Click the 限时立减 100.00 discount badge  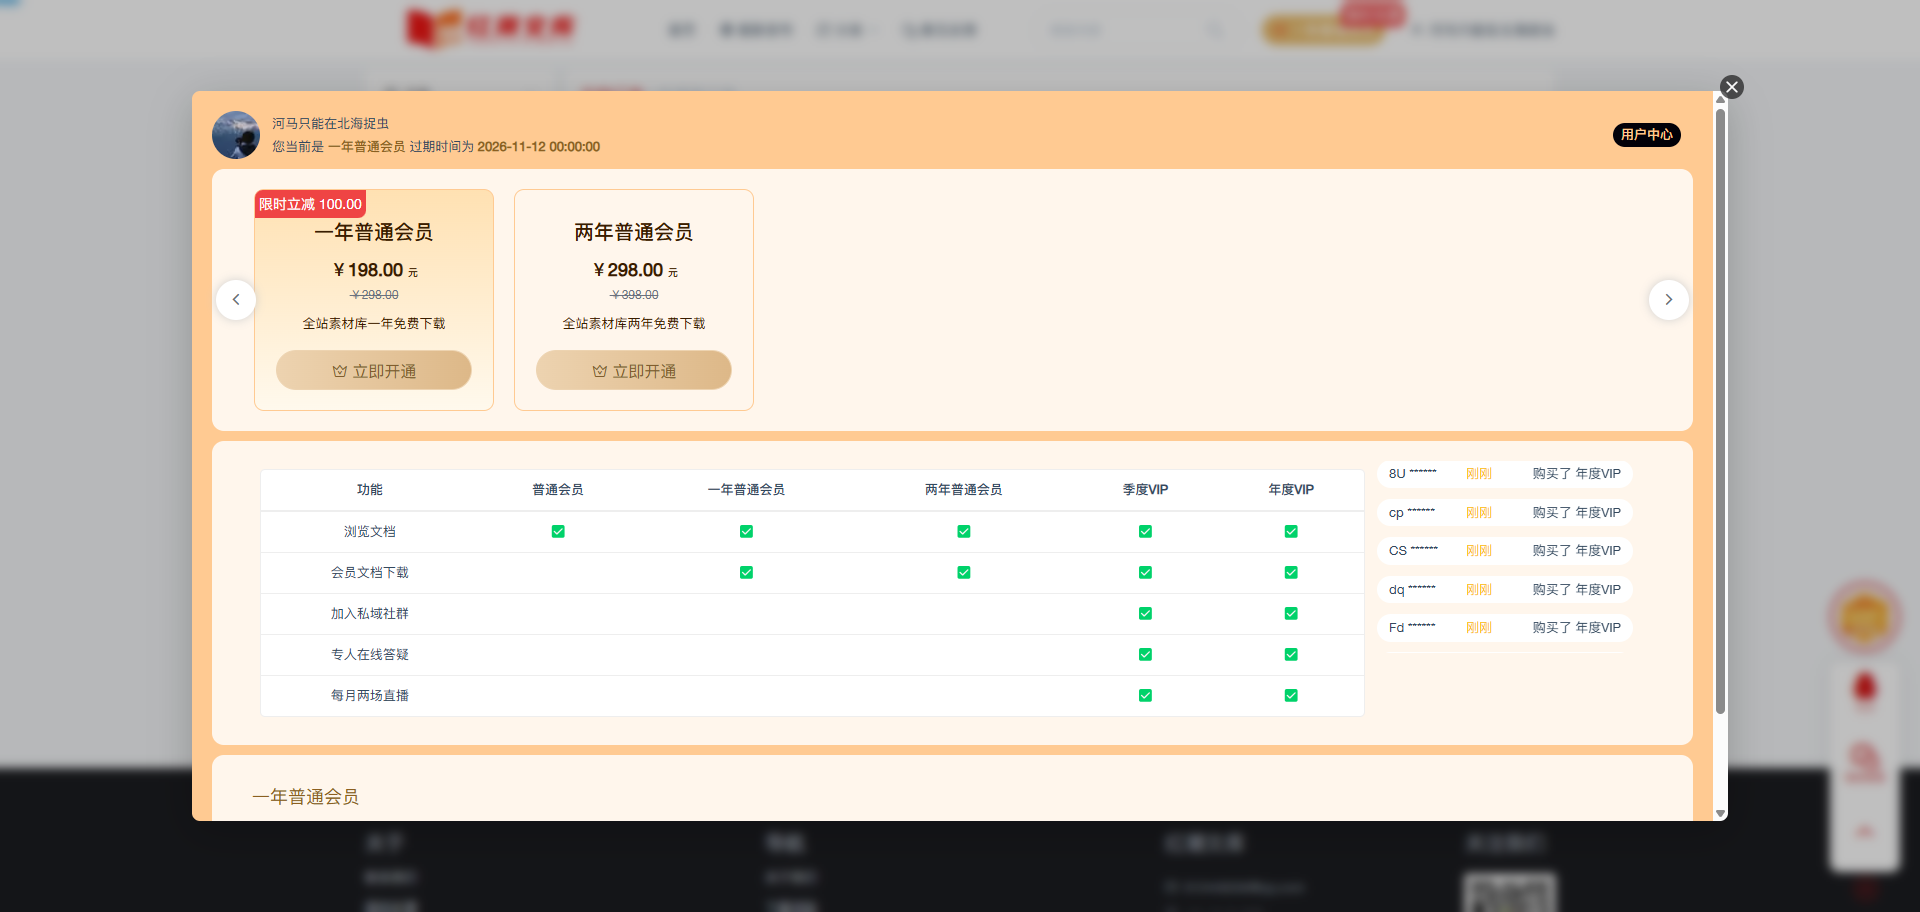coord(310,204)
